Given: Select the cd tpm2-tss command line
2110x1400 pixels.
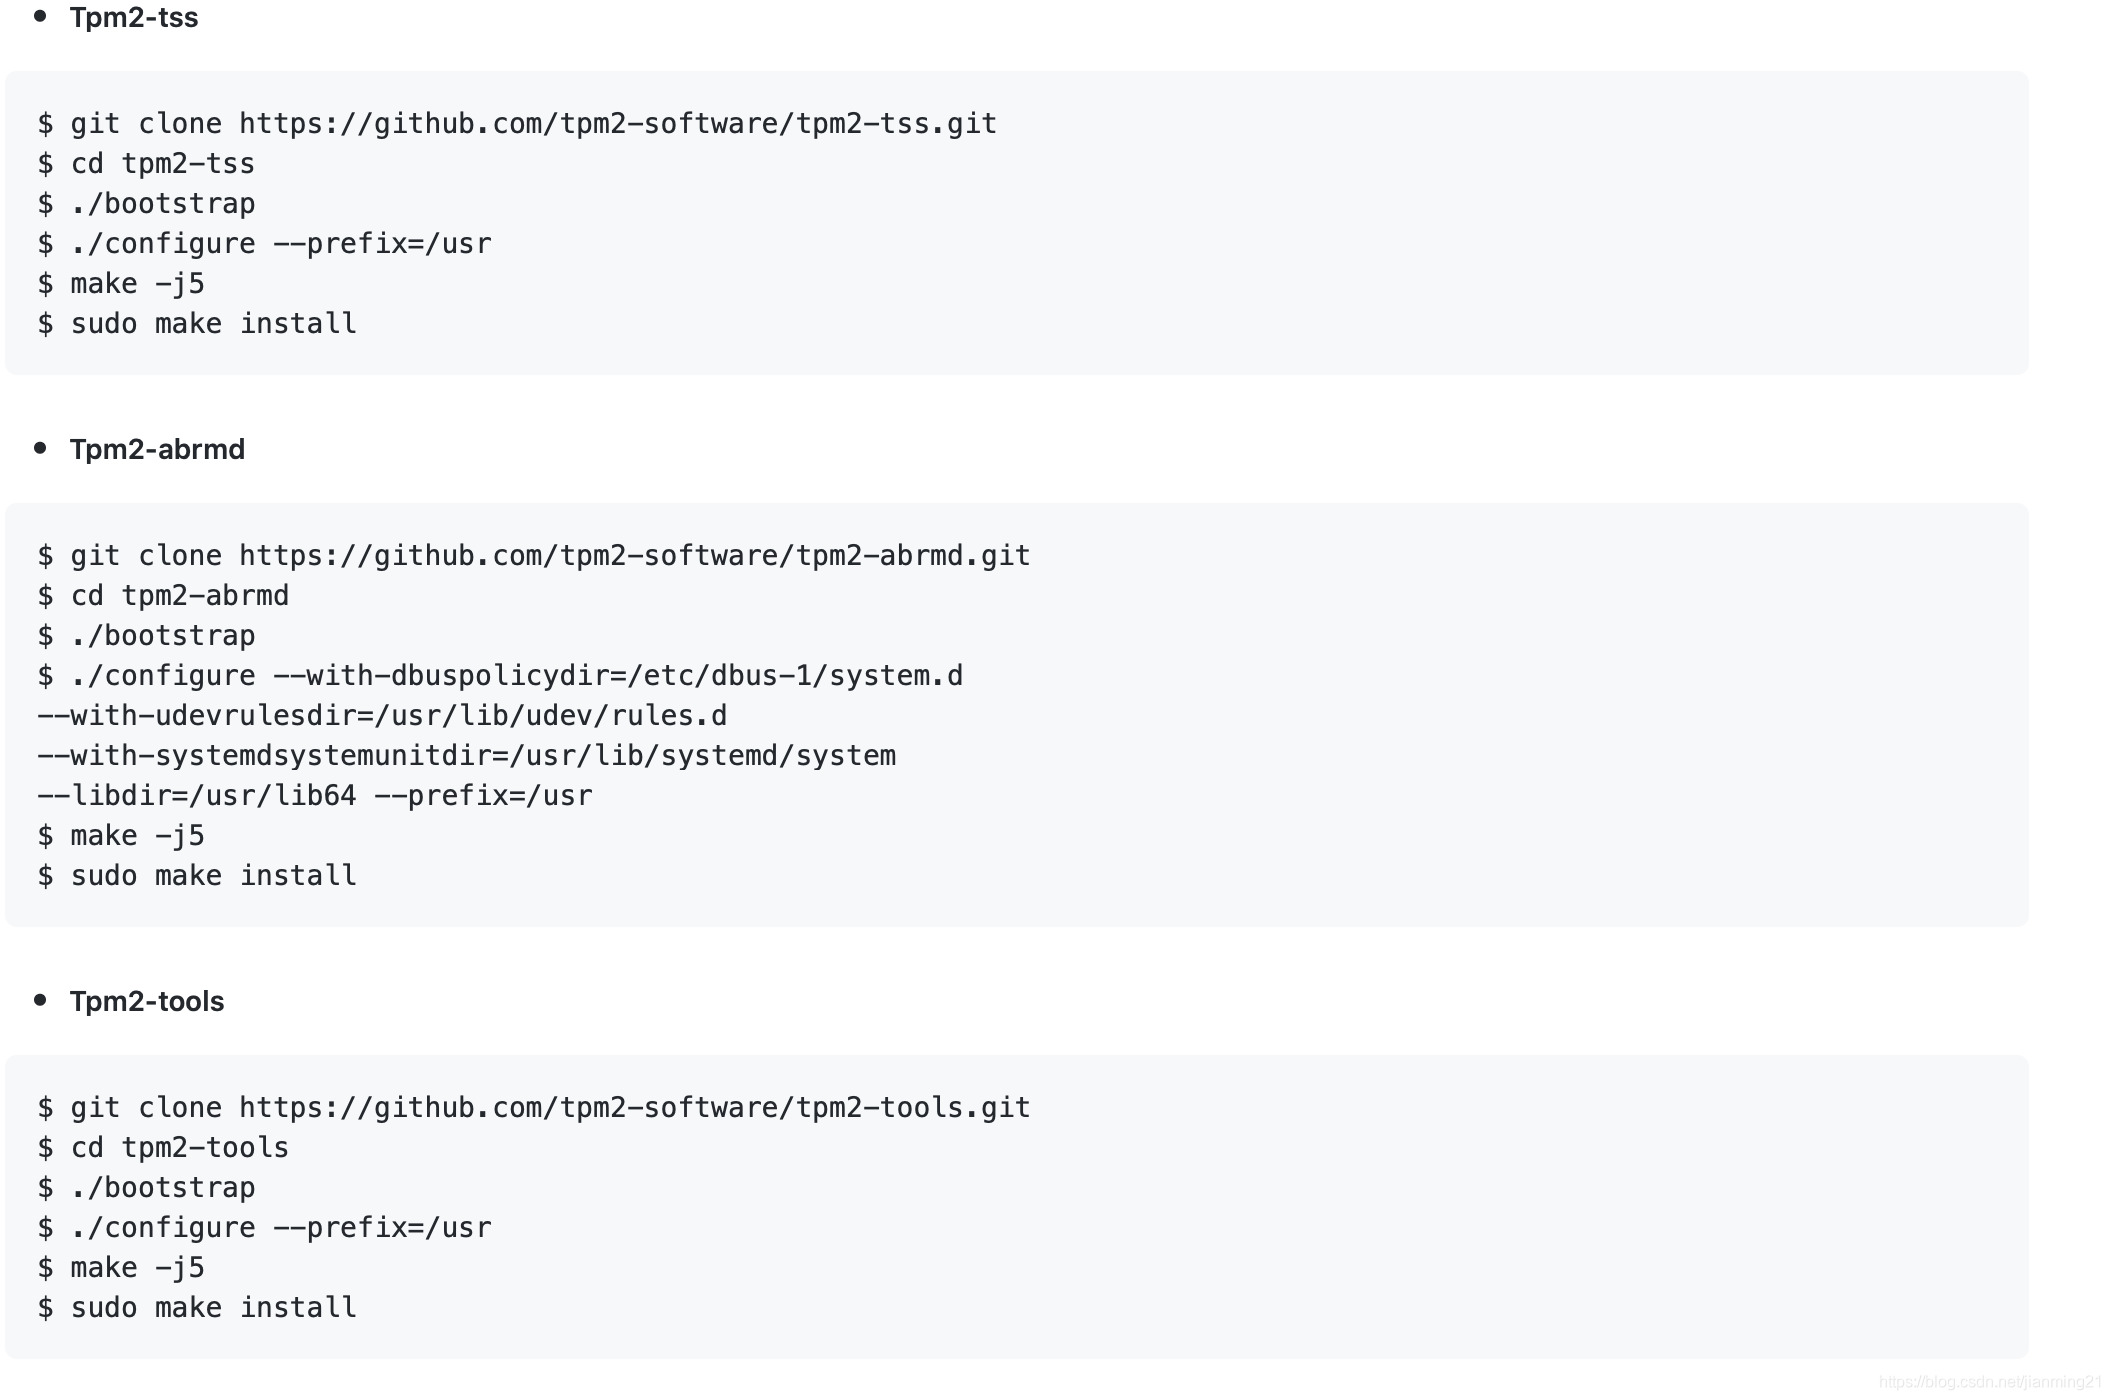Looking at the screenshot, I should coord(145,163).
